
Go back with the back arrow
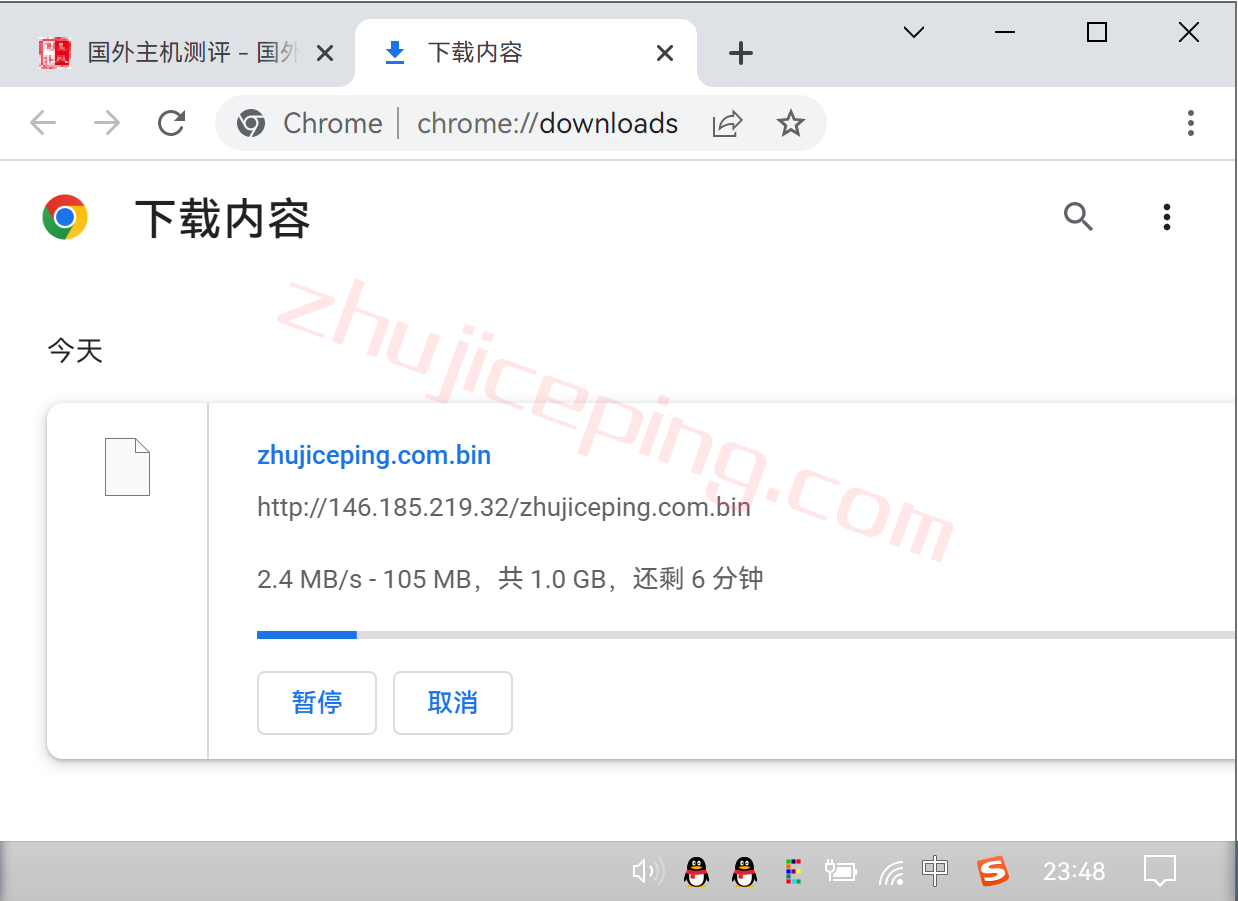coord(43,123)
